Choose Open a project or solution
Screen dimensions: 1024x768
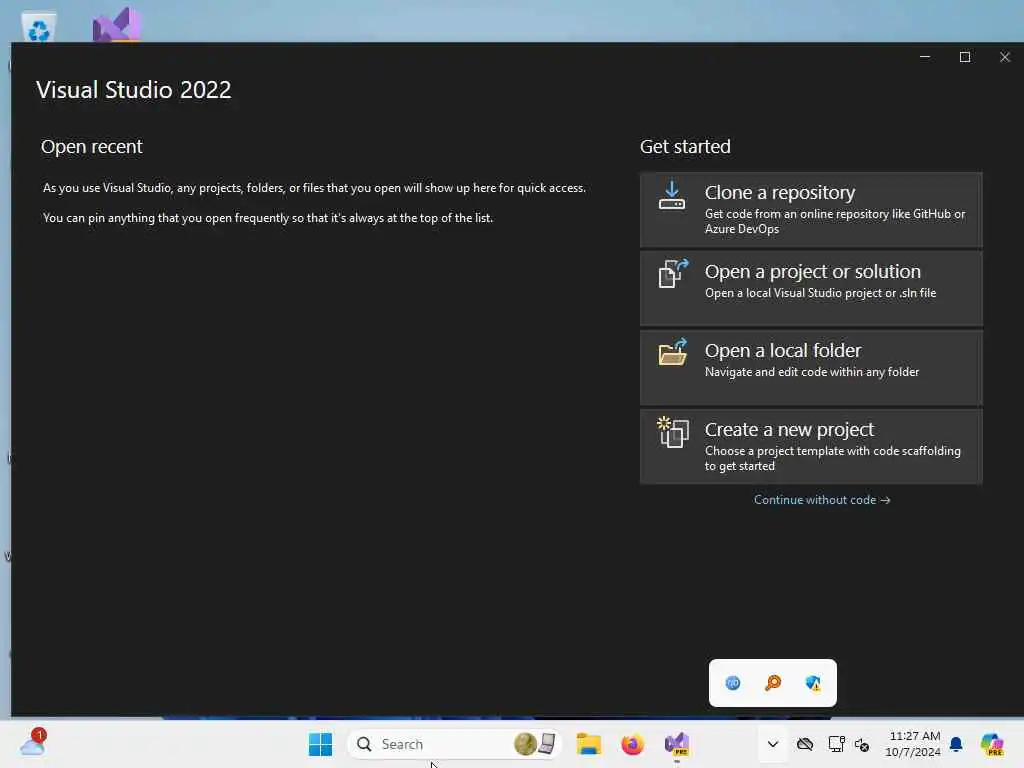pyautogui.click(x=811, y=289)
